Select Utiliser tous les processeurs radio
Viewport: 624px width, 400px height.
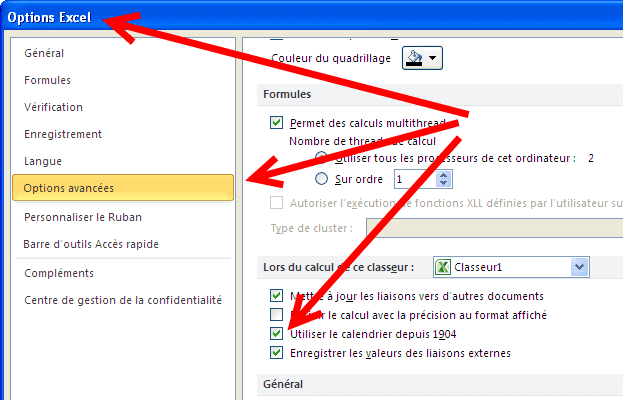point(321,158)
